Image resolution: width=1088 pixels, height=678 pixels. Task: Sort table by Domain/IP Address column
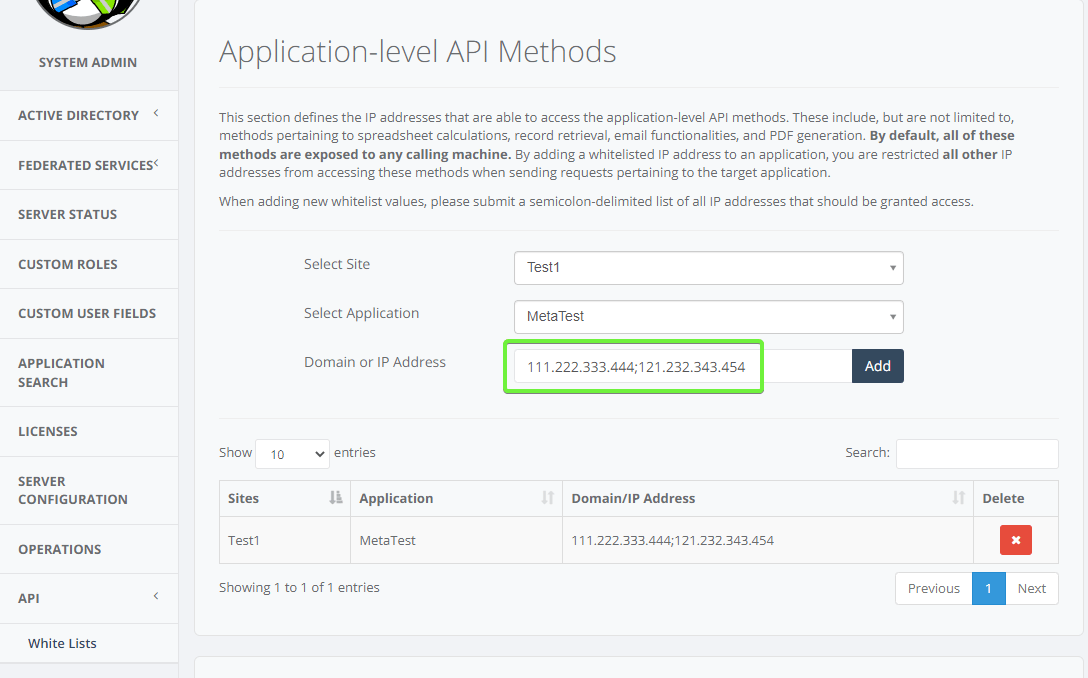click(767, 498)
